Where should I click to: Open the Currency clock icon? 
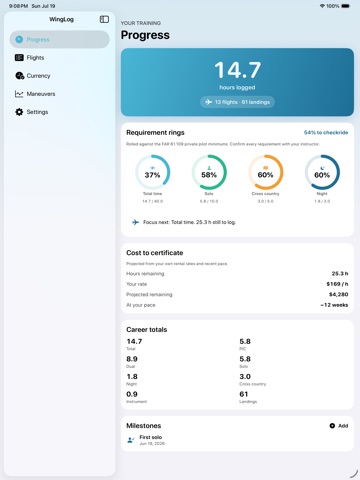click(x=20, y=76)
